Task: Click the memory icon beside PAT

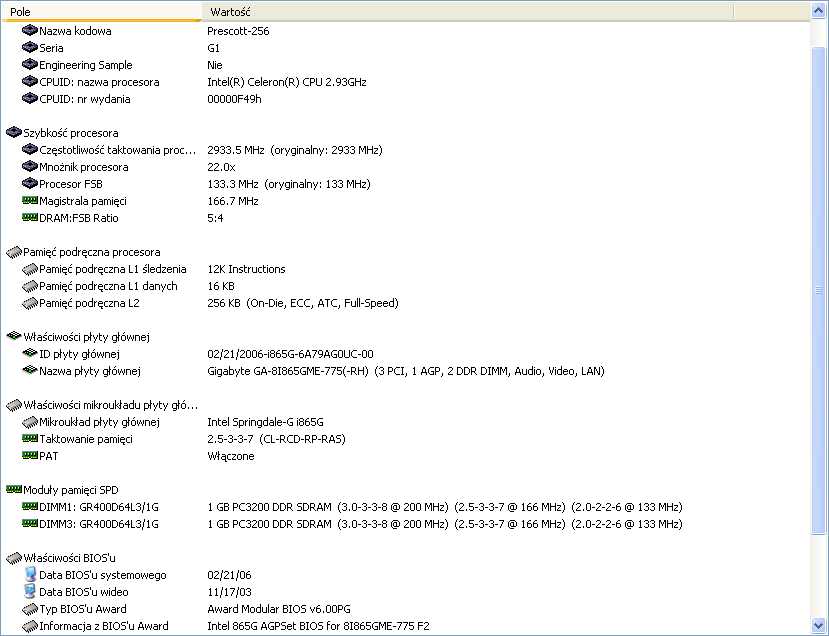Action: pyautogui.click(x=30, y=455)
